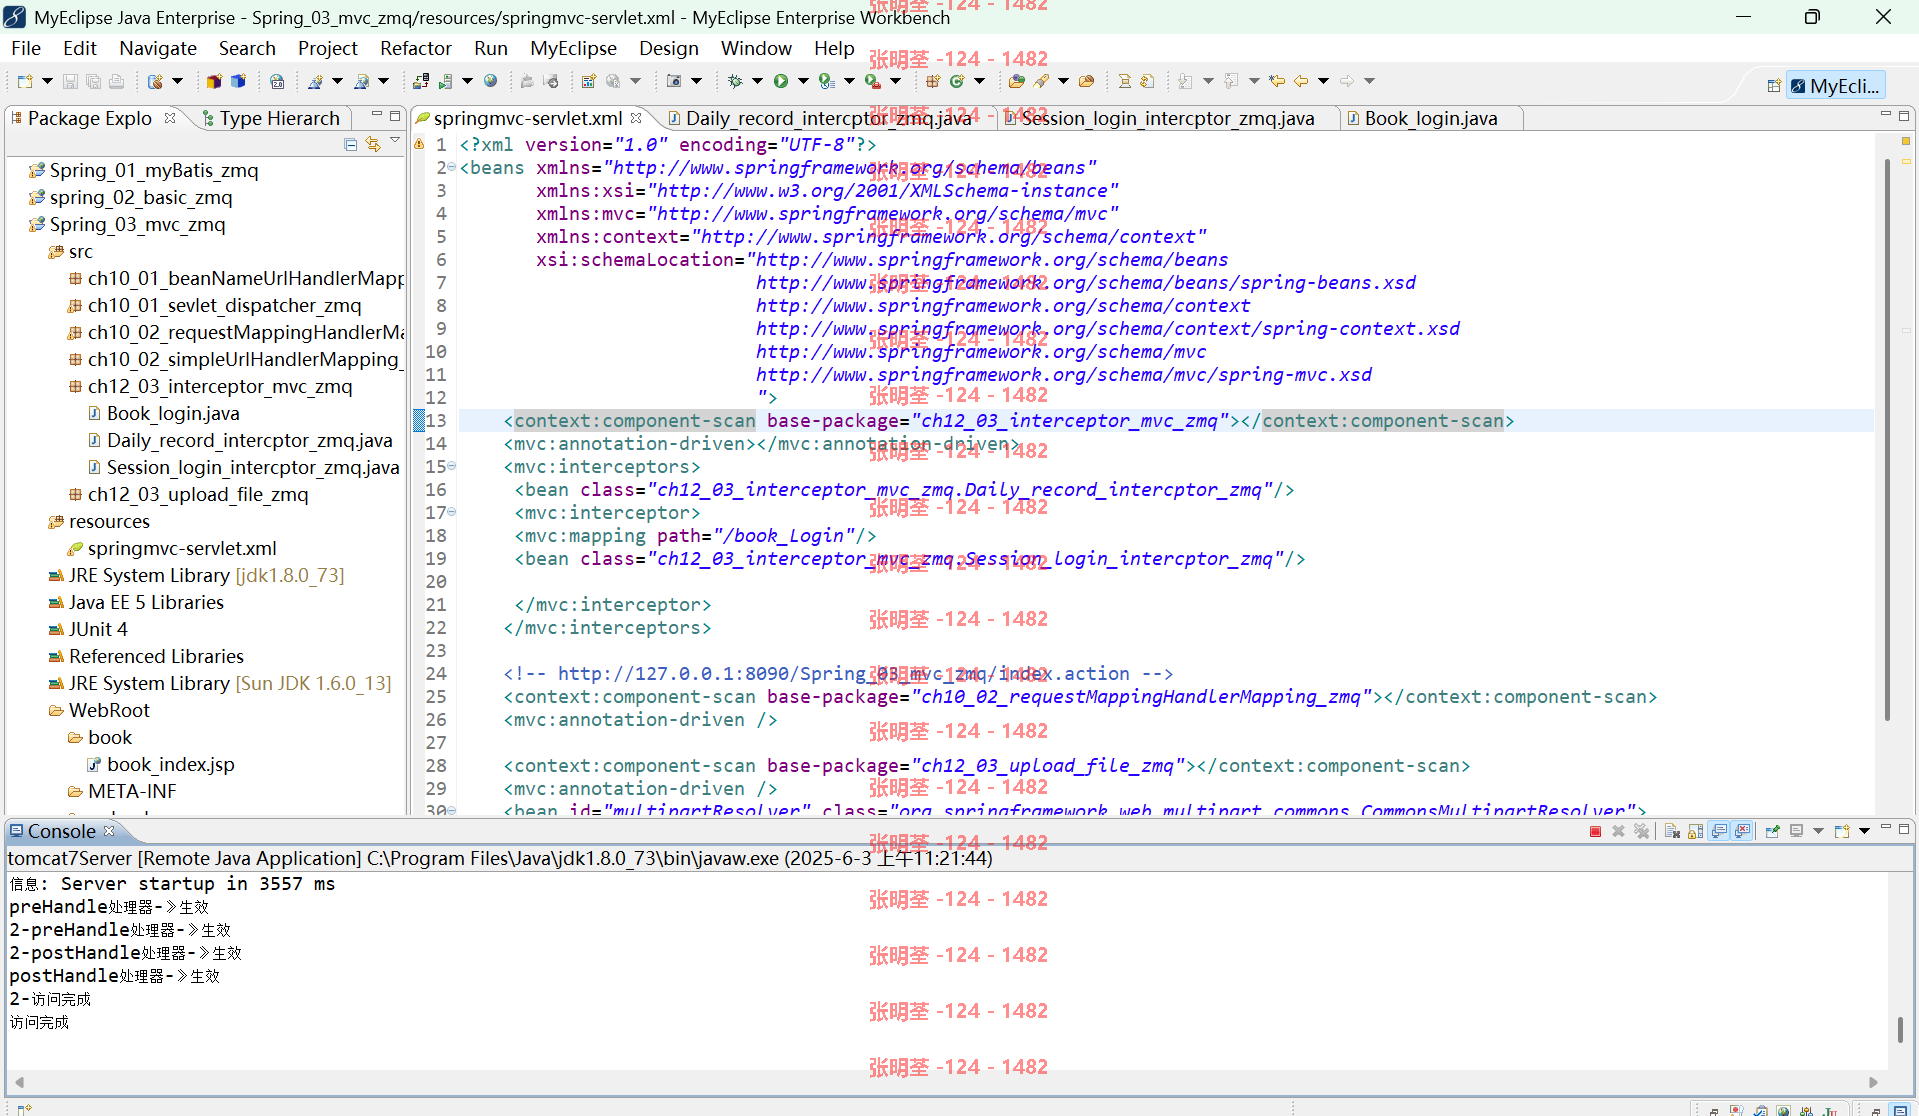
Task: Click line 13 context:component-scan in editor
Action: pyautogui.click(x=1008, y=421)
